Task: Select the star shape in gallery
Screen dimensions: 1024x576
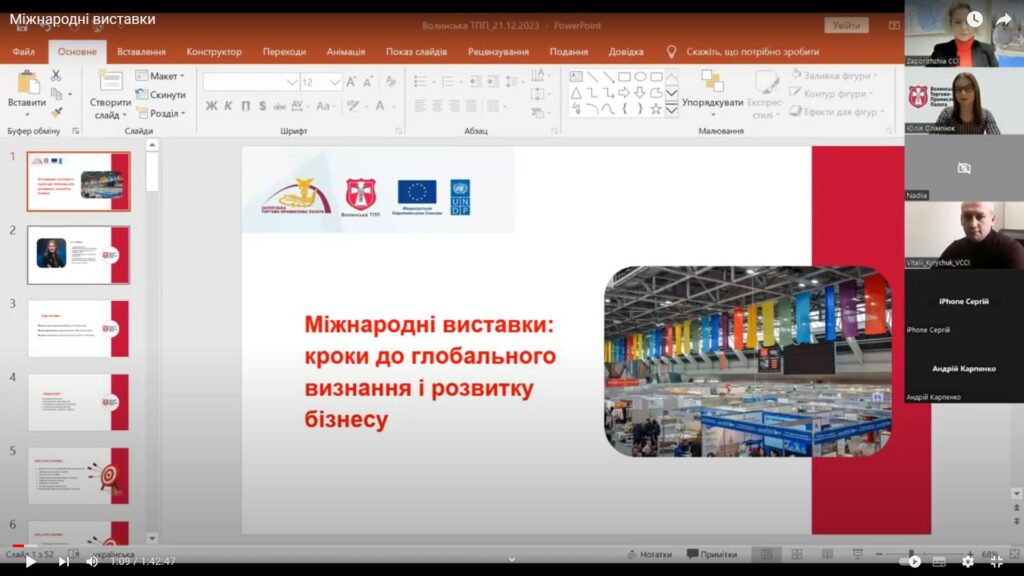Action: coord(656,109)
